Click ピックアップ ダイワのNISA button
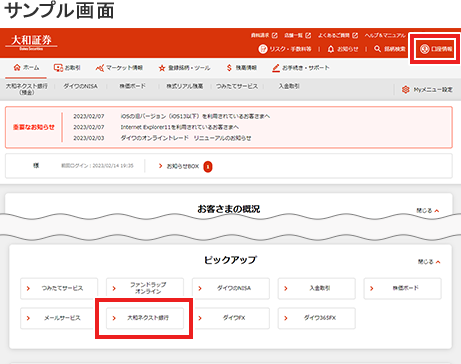 click(x=231, y=288)
